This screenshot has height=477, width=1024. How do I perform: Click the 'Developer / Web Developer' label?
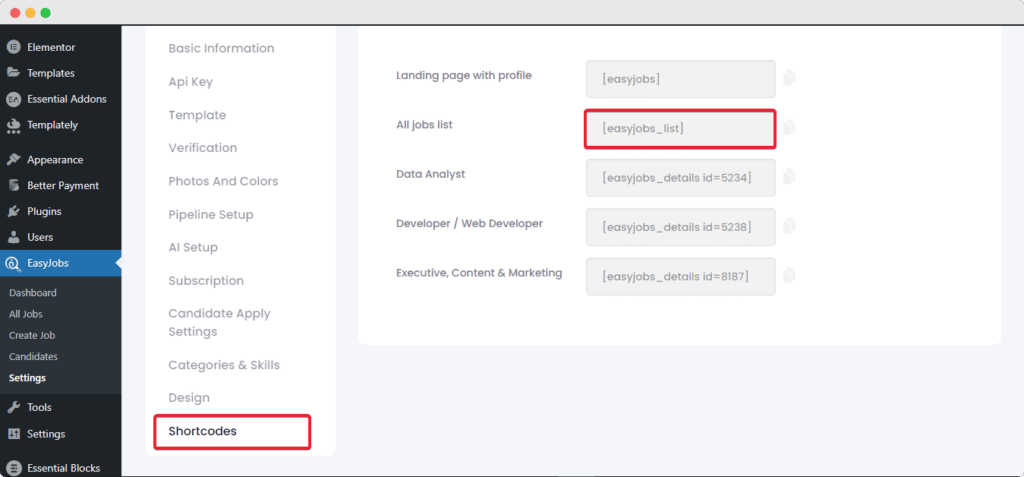pyautogui.click(x=470, y=223)
